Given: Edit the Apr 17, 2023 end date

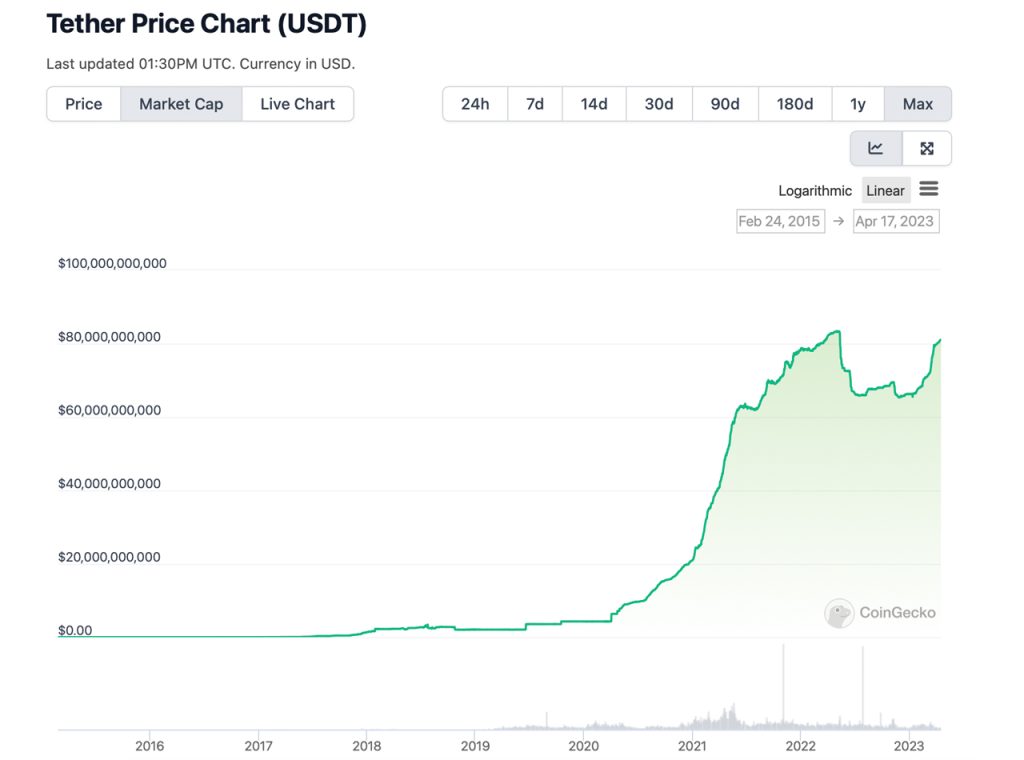Looking at the screenshot, I should 895,221.
